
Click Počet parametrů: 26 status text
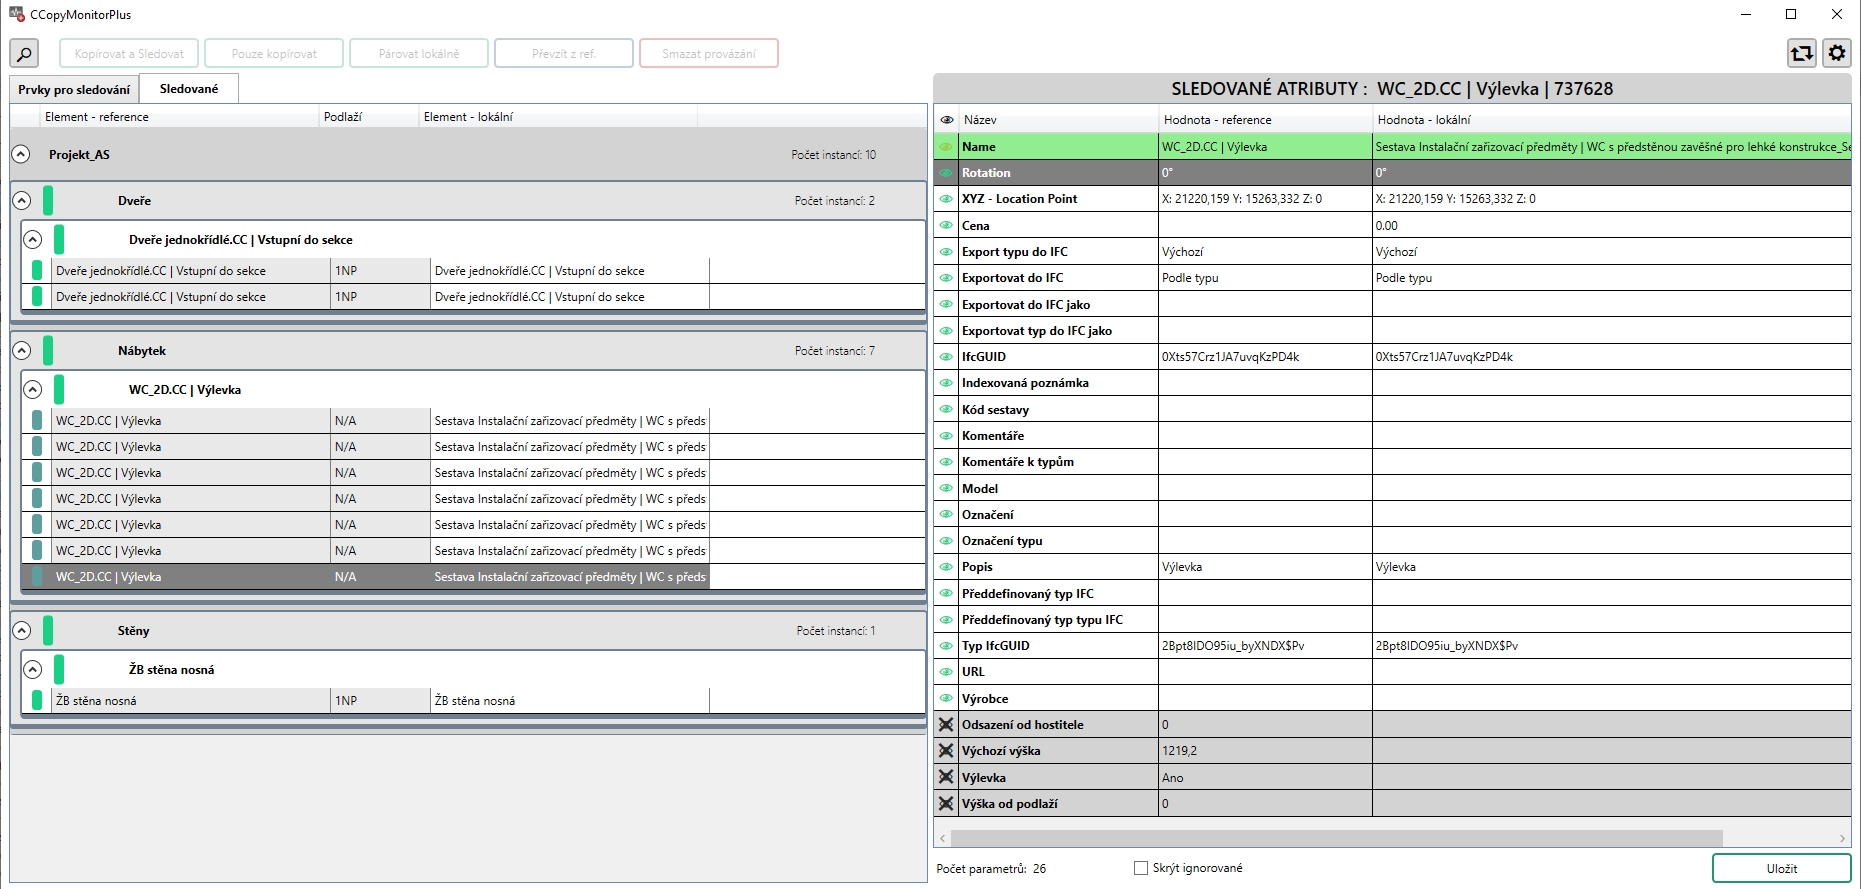click(991, 868)
